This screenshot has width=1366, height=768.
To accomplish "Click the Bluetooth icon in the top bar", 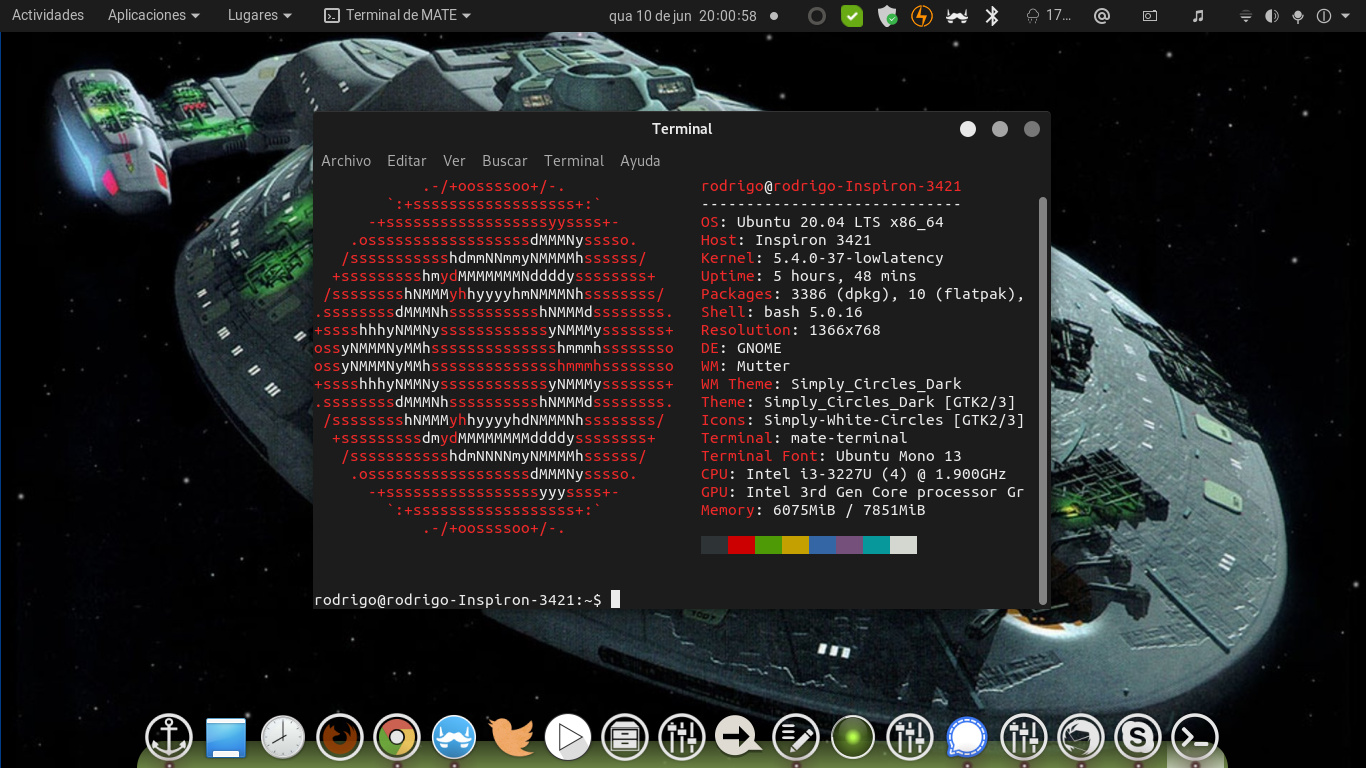I will pos(992,16).
